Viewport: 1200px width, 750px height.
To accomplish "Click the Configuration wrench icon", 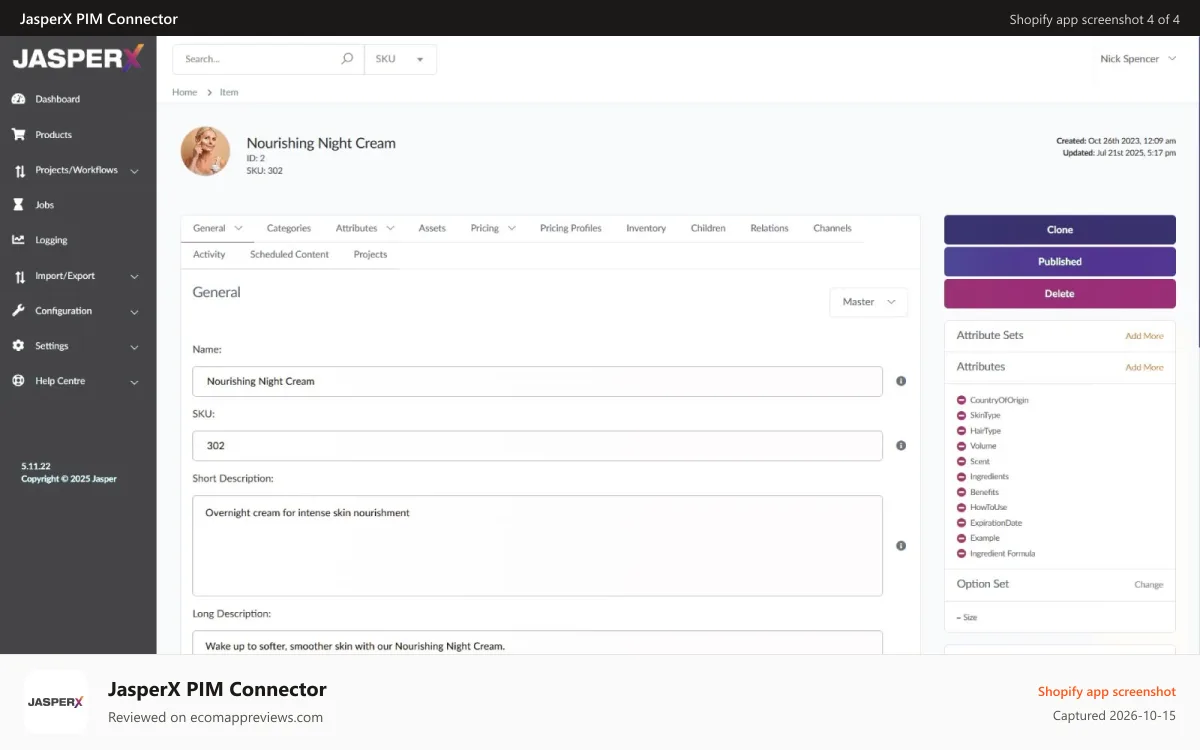I will click(18, 311).
